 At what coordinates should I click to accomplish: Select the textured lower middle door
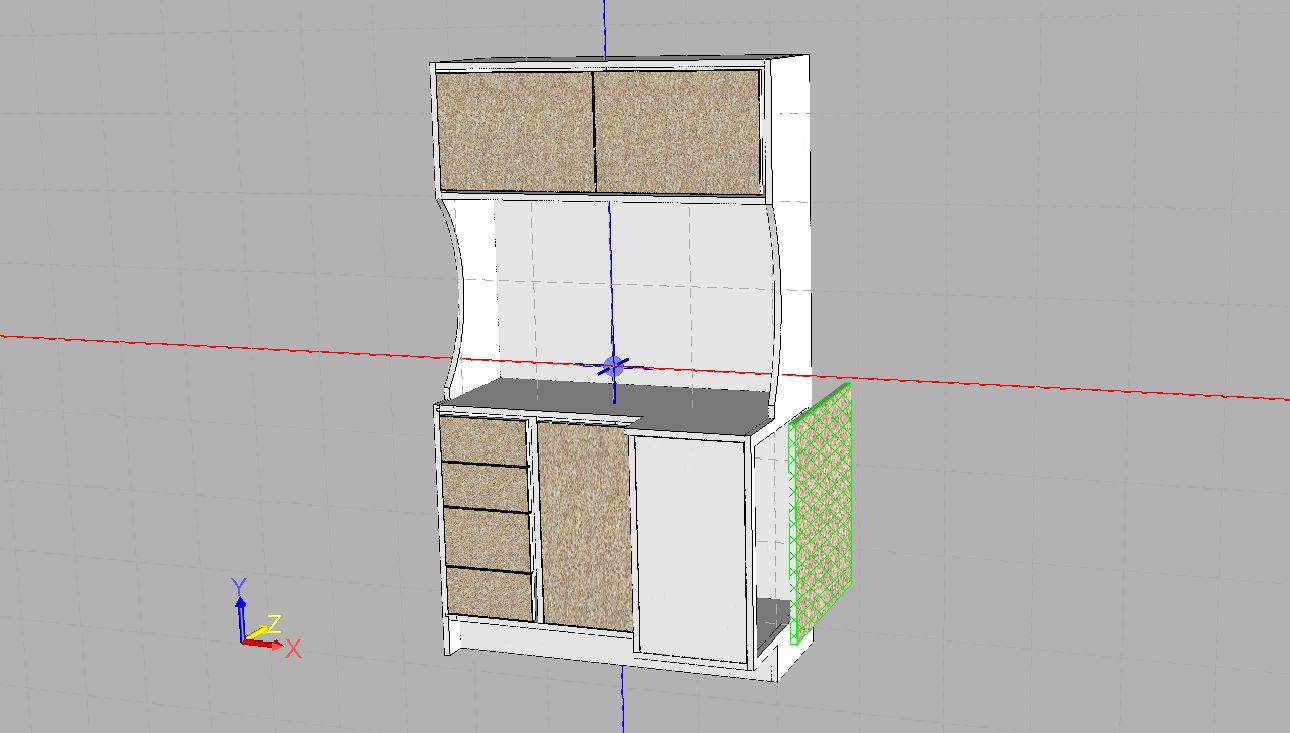tap(585, 526)
